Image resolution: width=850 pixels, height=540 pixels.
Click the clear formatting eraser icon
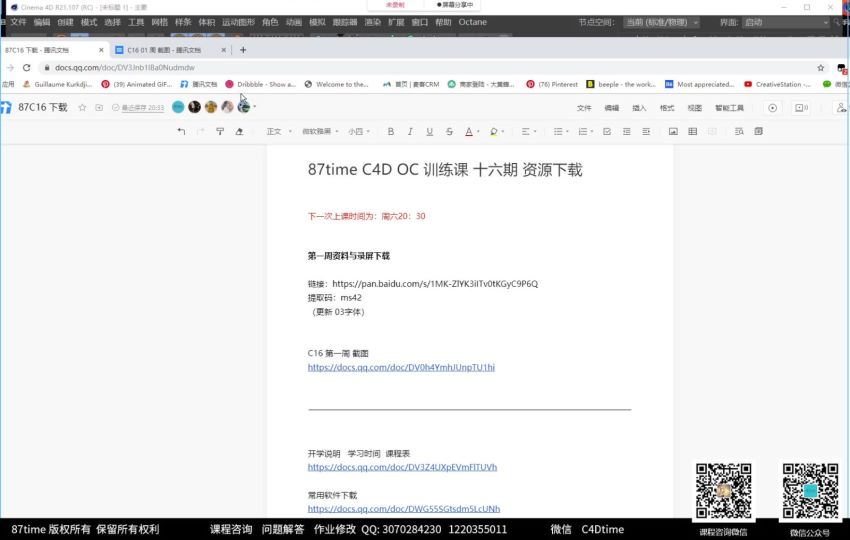point(239,131)
